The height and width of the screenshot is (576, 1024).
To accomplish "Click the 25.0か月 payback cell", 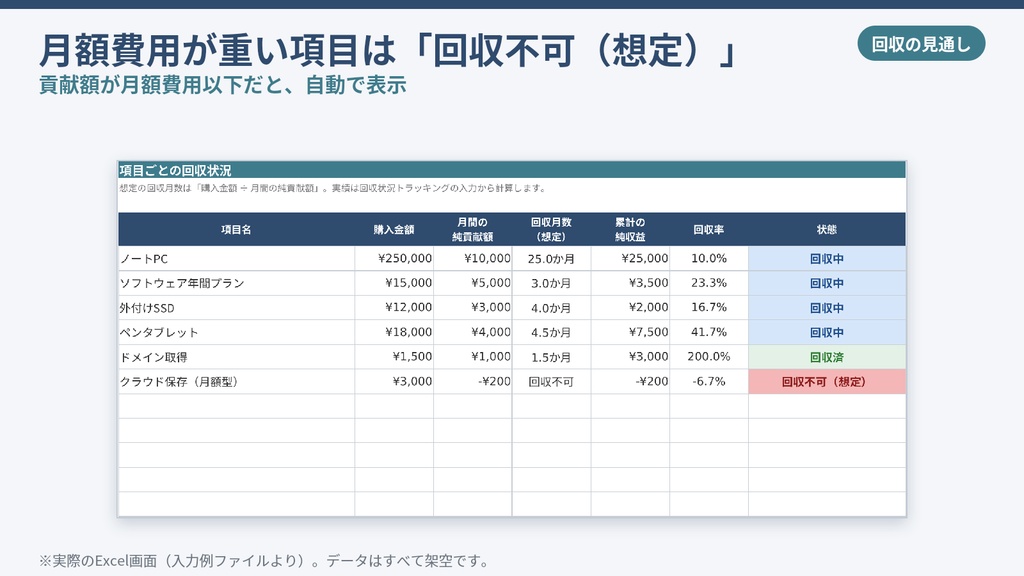I will coord(551,259).
